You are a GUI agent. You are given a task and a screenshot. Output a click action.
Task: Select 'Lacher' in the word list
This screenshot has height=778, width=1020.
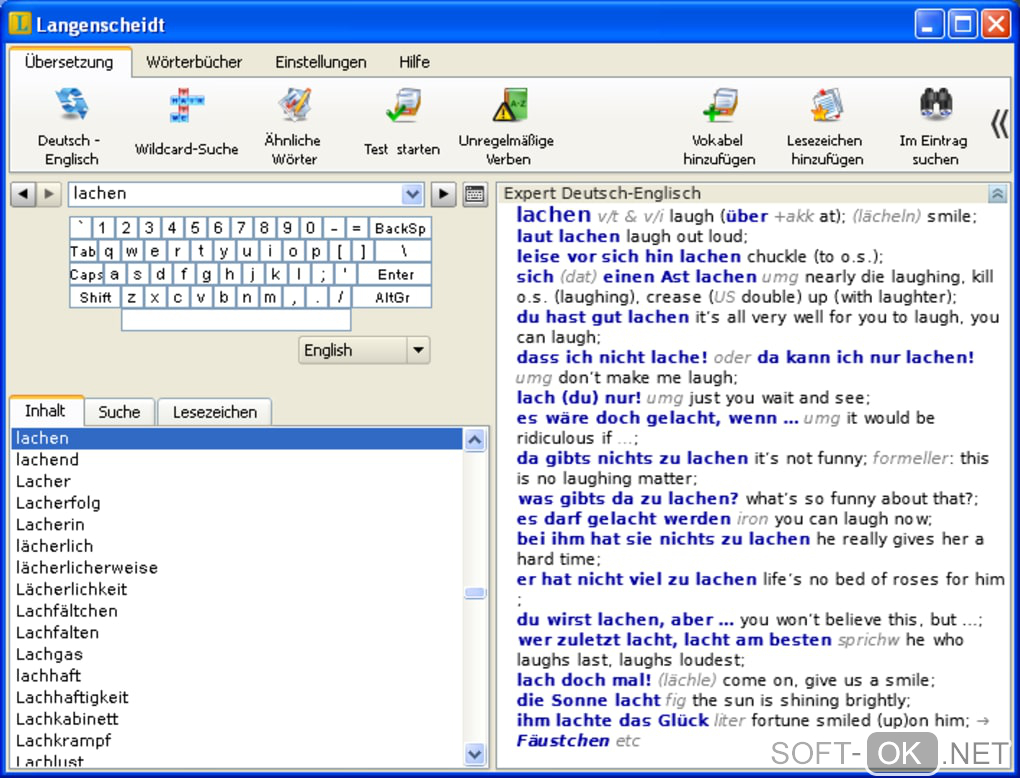coord(237,481)
